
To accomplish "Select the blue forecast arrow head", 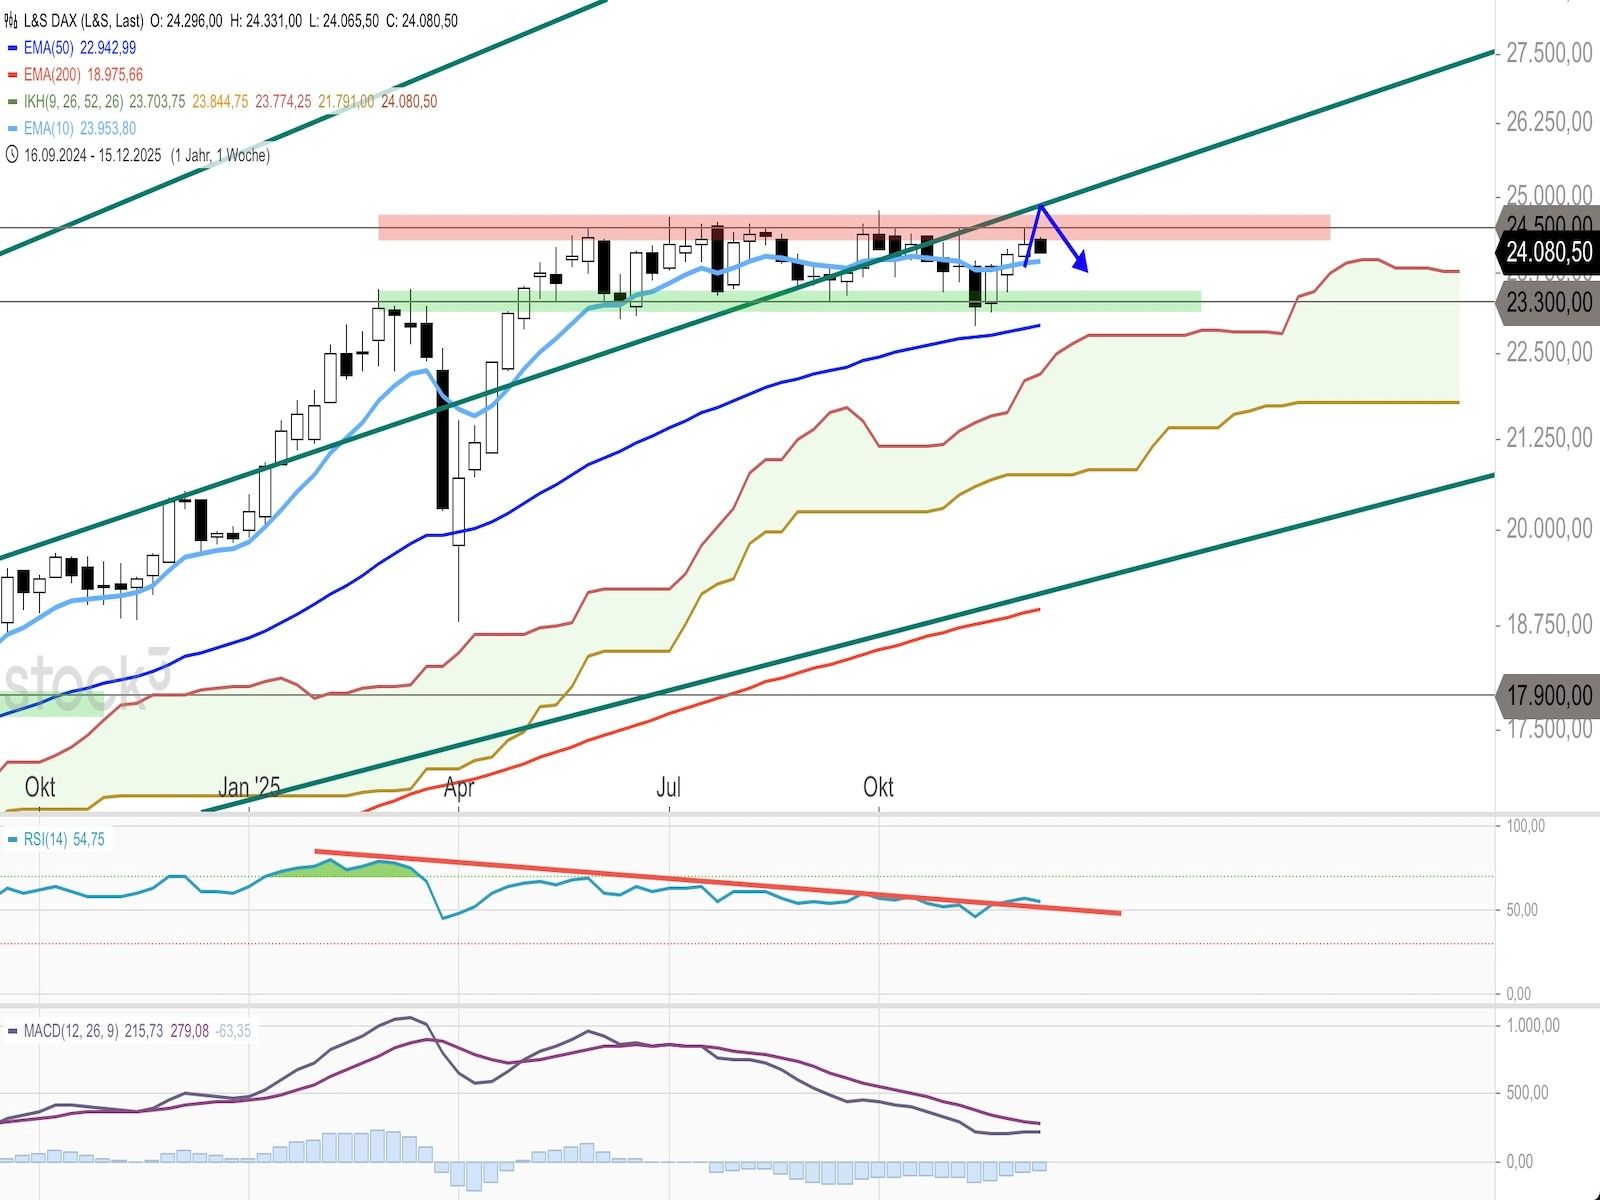I will pos(1080,264).
